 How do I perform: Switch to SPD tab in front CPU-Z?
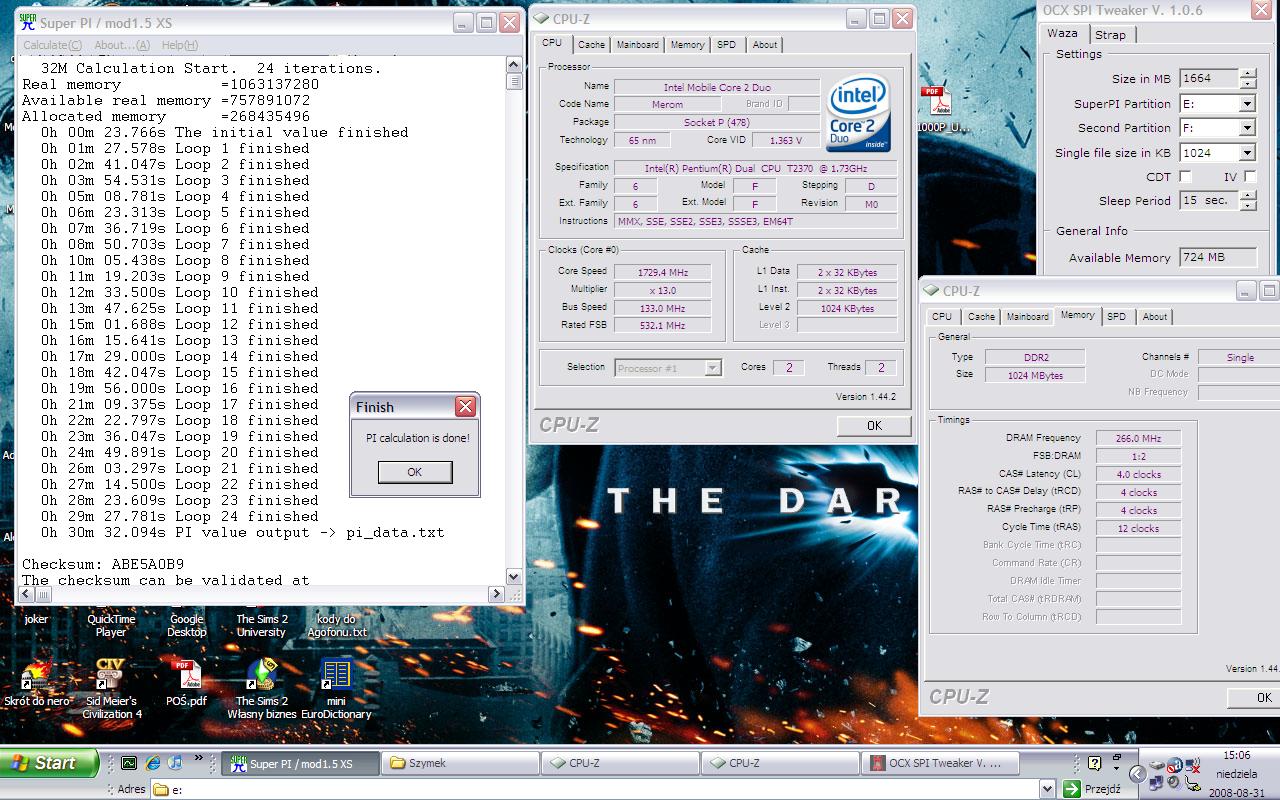pyautogui.click(x=726, y=45)
